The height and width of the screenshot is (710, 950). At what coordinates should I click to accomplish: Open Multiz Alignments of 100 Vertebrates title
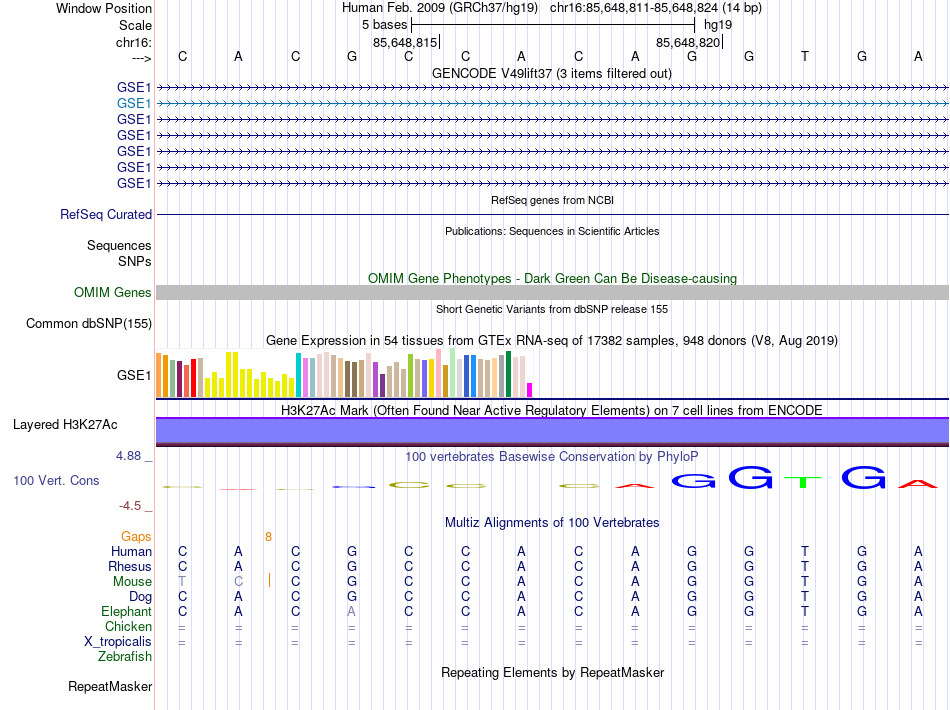(x=552, y=522)
